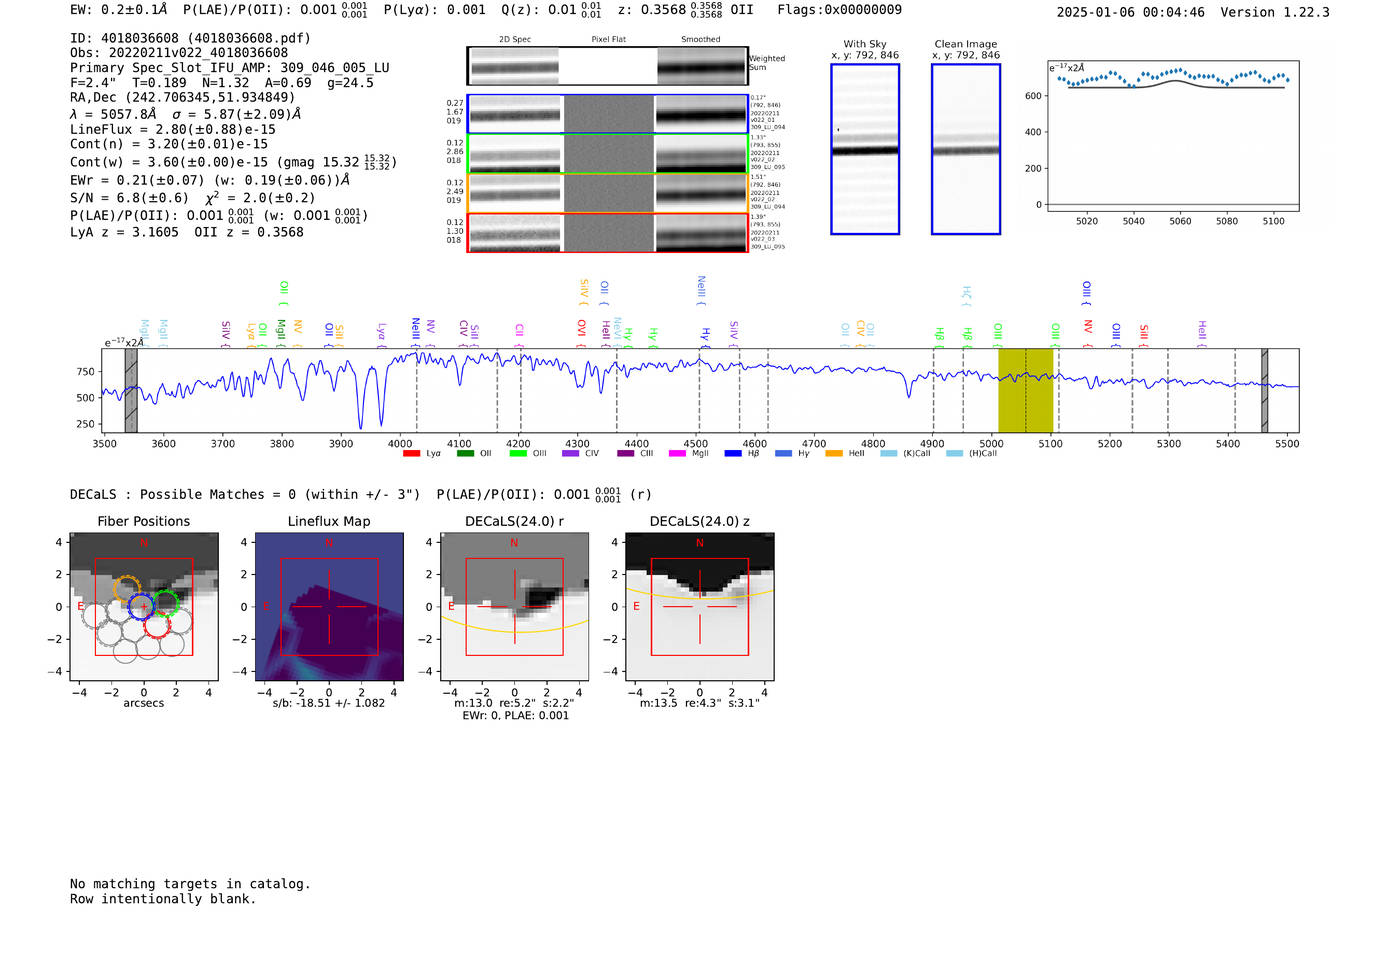
Task: Select the blue-bordered fiber spectrum row
Action: pos(608,114)
